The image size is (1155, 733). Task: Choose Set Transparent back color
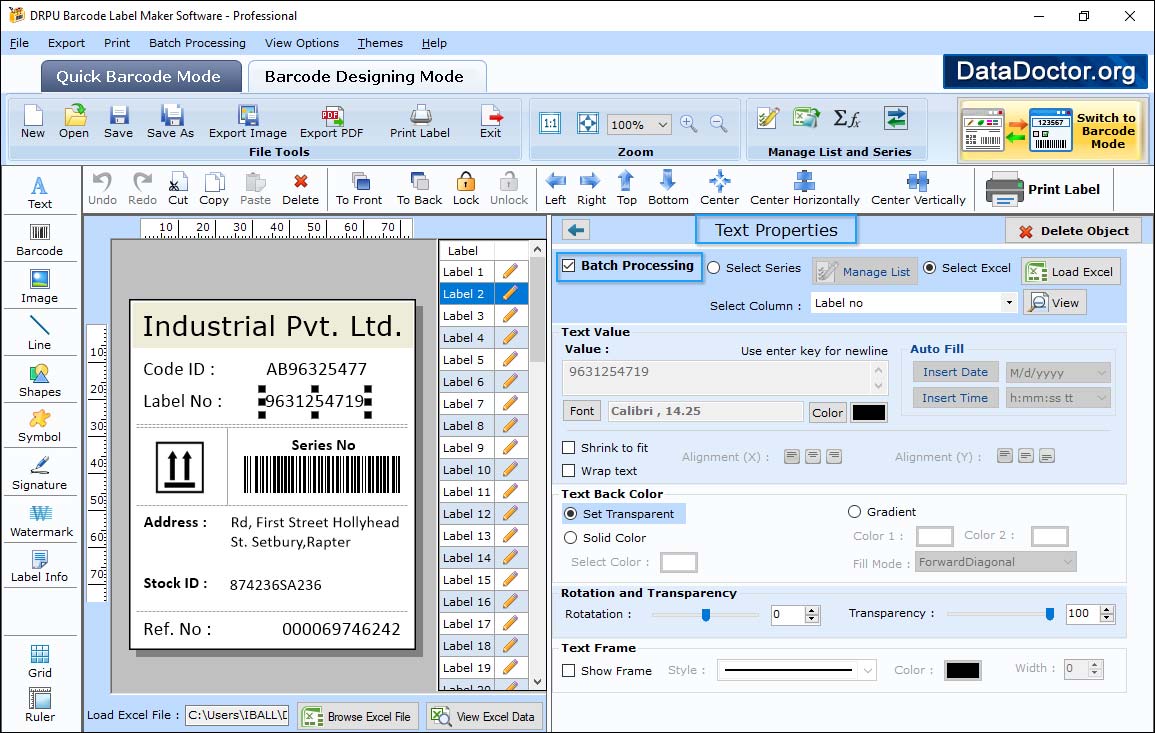click(570, 513)
